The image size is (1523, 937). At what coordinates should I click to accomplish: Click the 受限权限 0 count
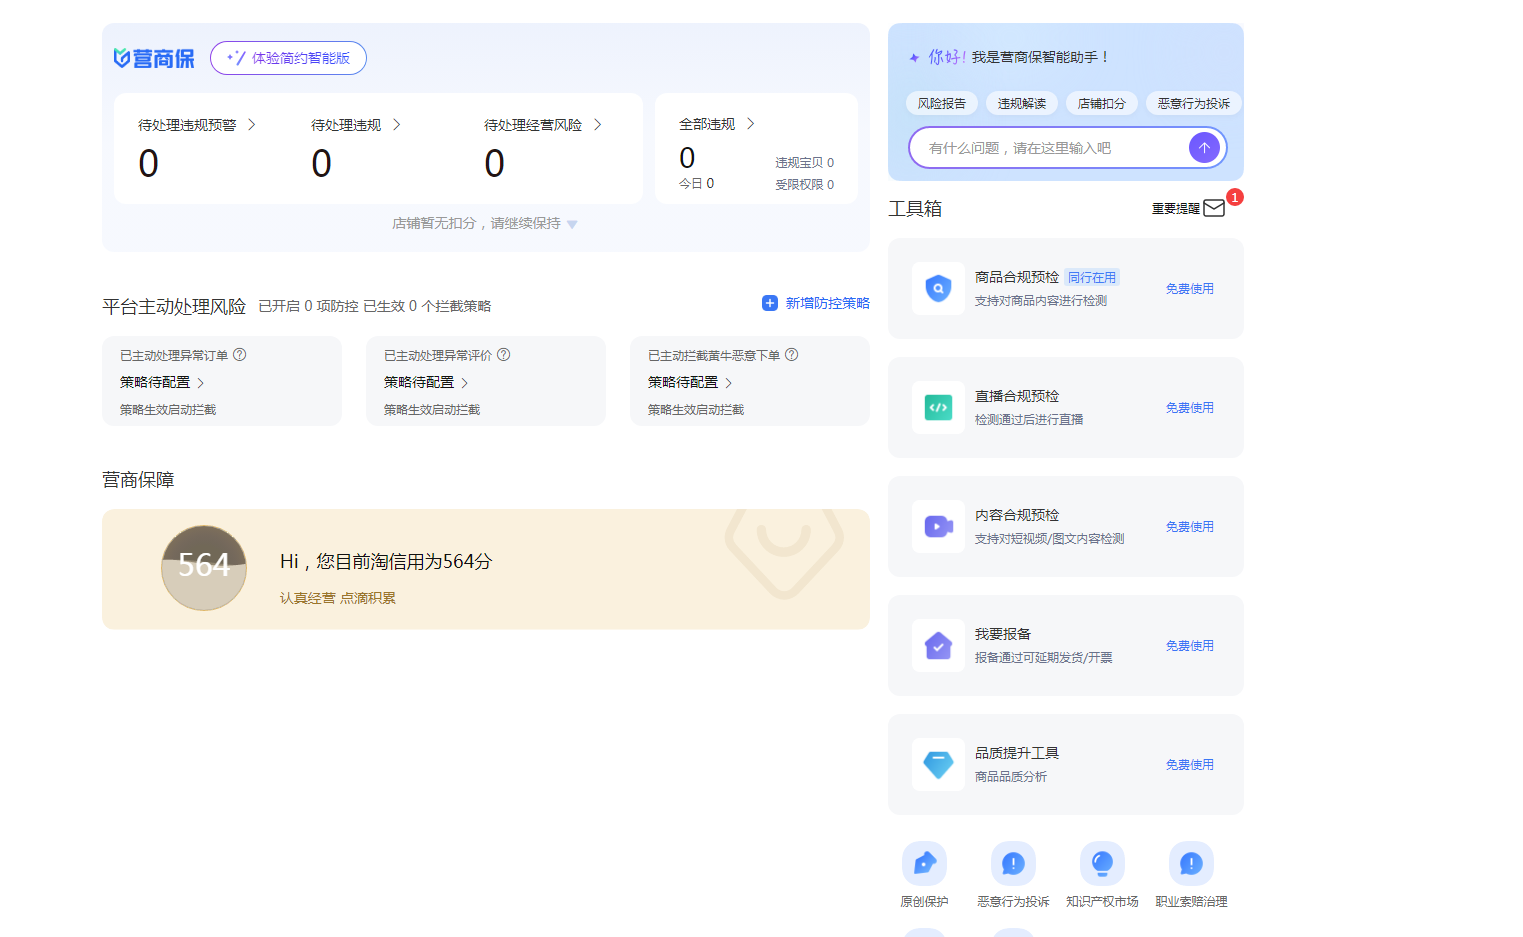(x=805, y=185)
